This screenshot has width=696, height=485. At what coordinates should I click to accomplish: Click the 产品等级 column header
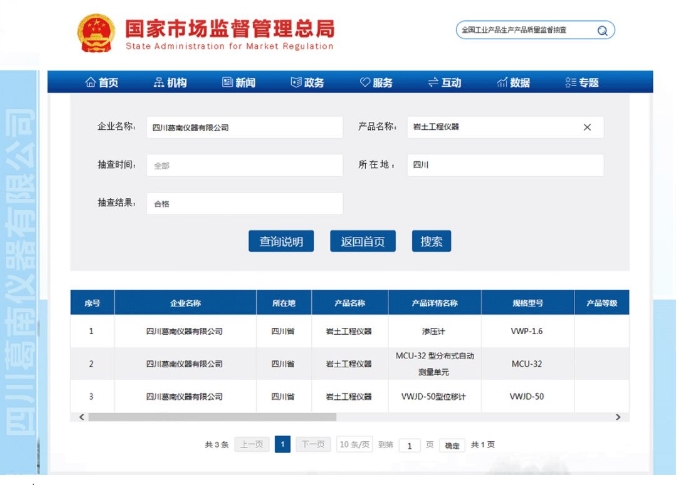602,303
